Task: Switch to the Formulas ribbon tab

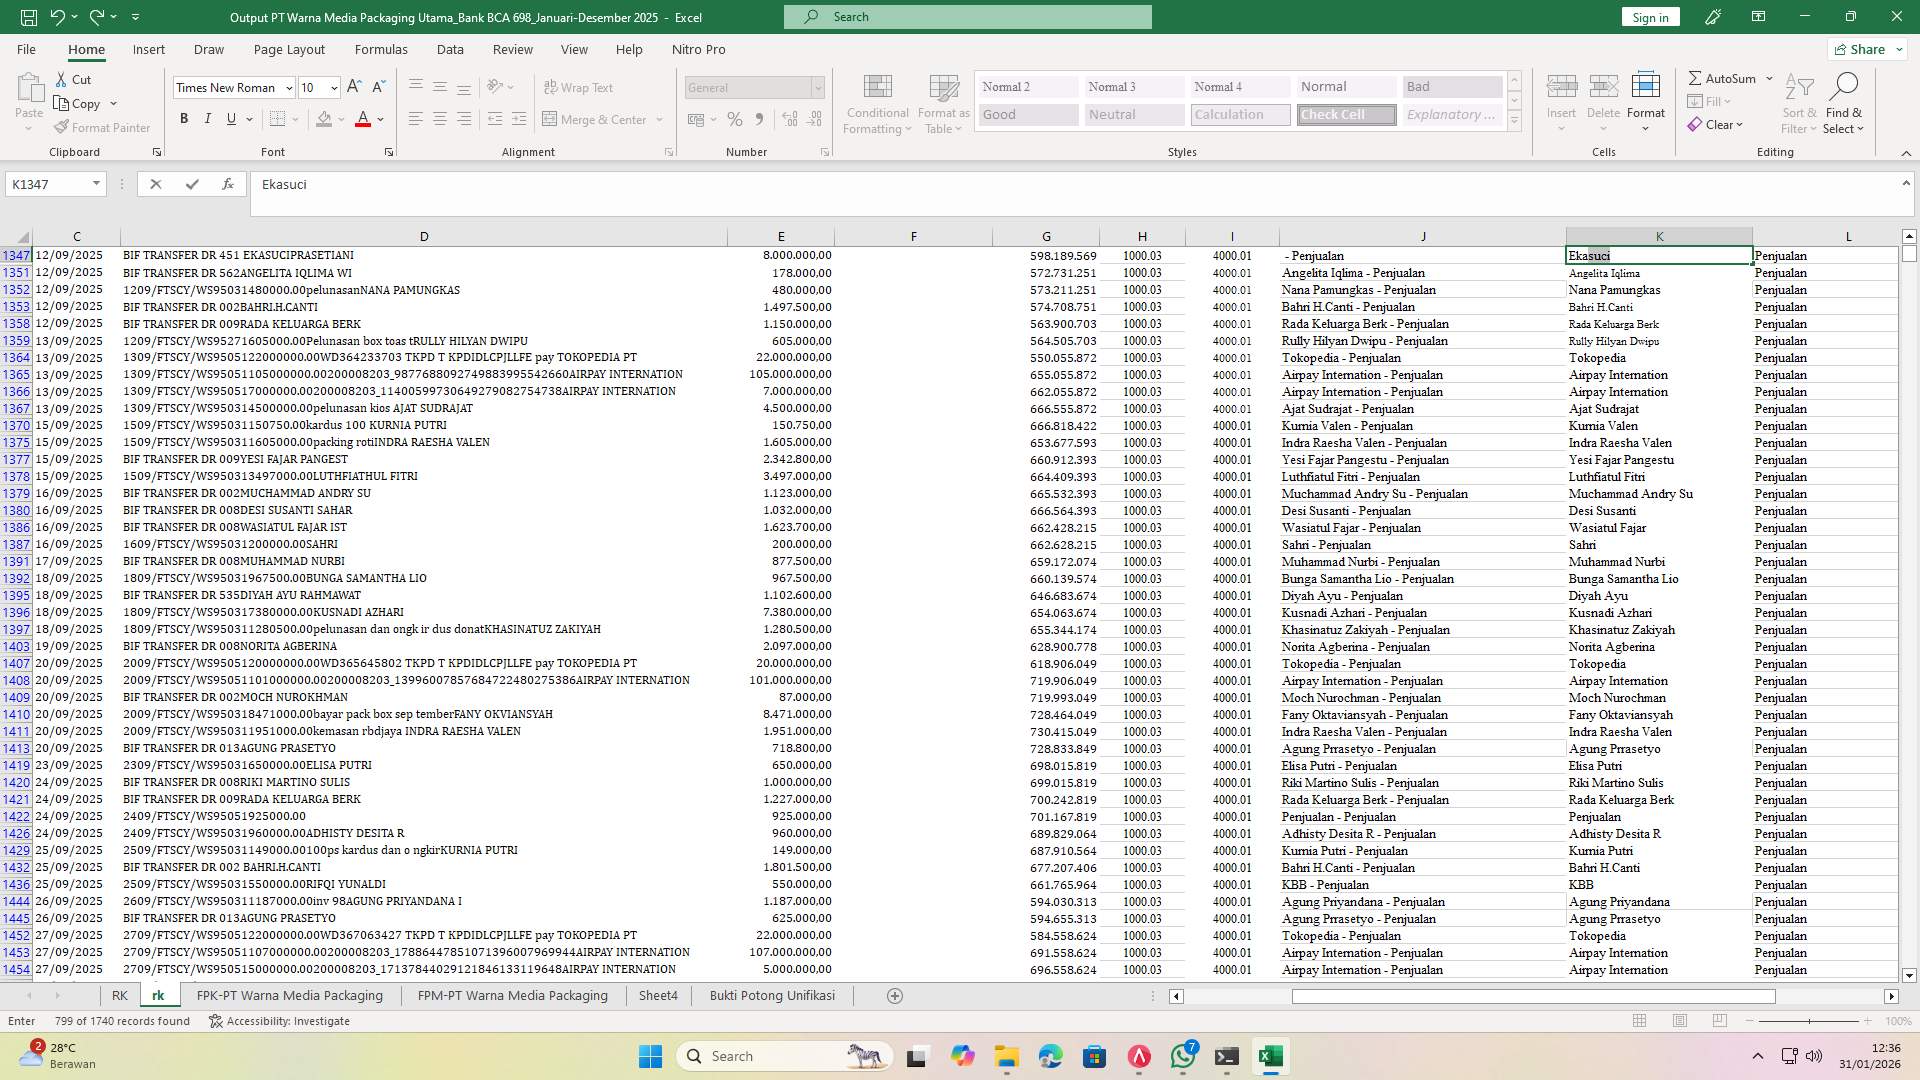Action: 381,49
